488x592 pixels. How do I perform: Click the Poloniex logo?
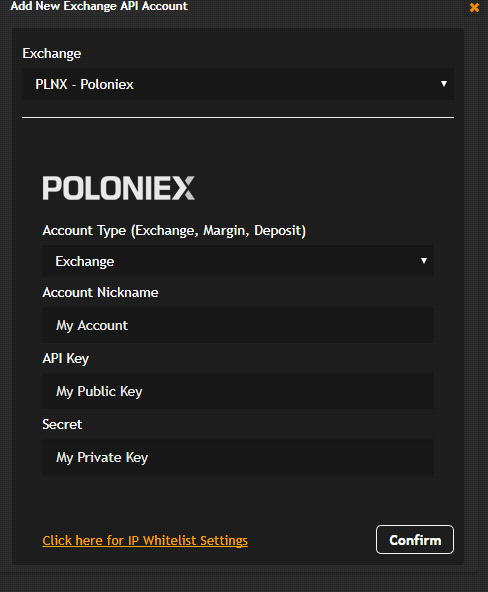tap(119, 188)
